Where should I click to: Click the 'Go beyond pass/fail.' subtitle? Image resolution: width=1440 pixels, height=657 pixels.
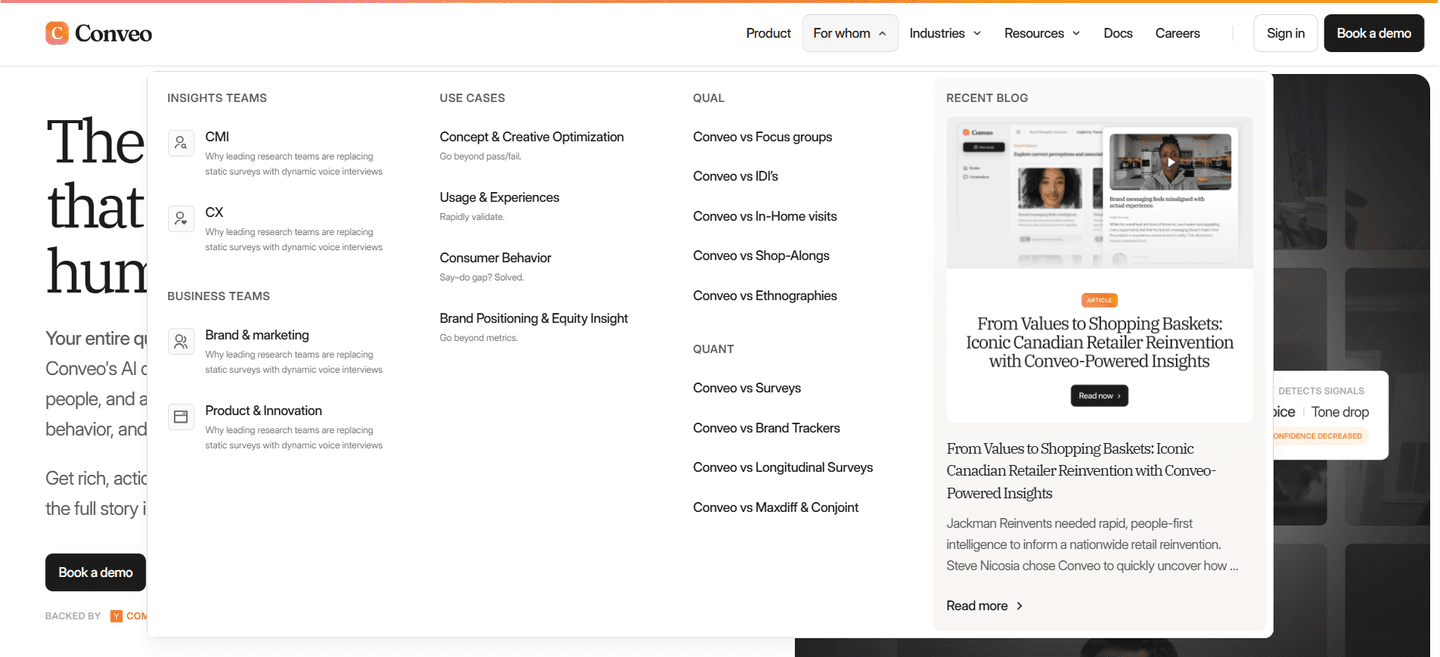pos(480,157)
